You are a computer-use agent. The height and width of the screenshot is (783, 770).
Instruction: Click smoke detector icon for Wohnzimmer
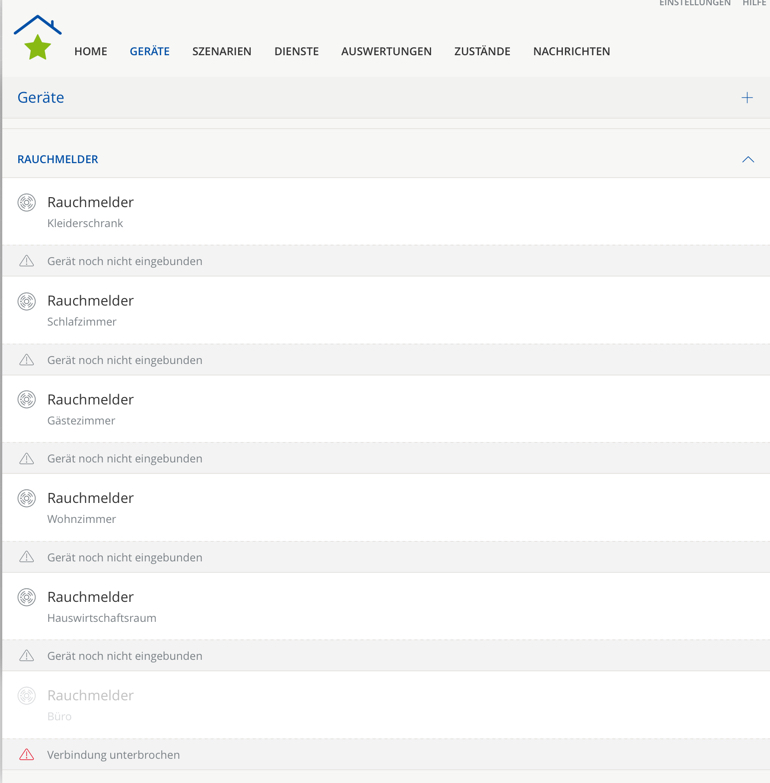click(x=27, y=498)
